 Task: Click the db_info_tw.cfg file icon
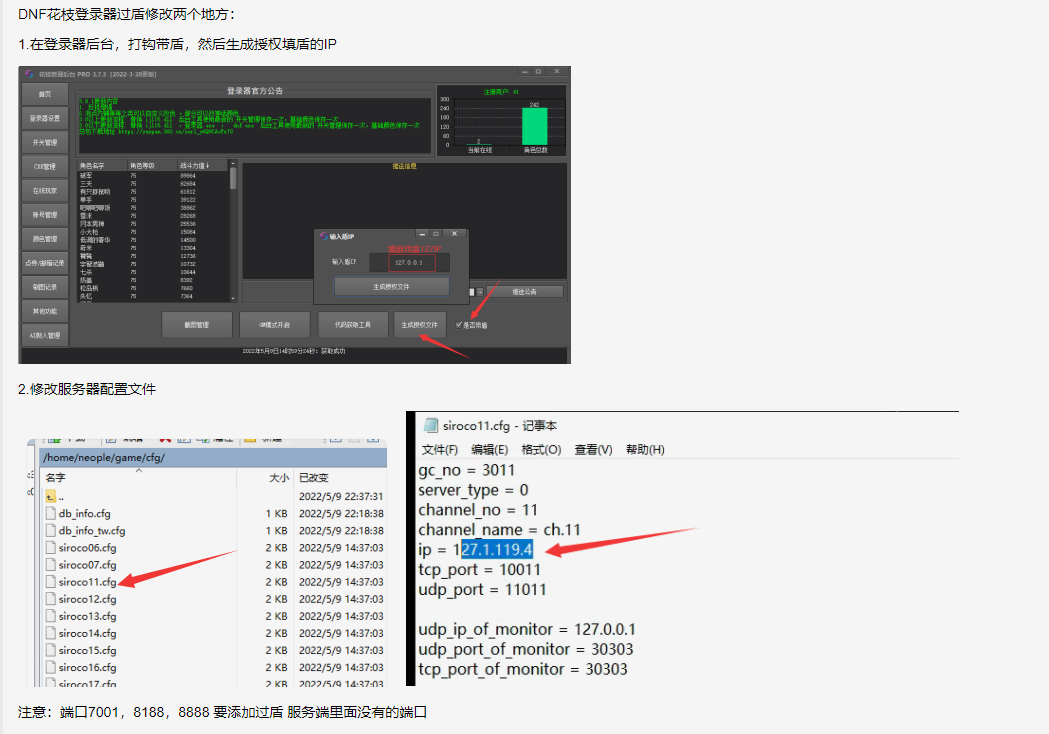[x=51, y=531]
